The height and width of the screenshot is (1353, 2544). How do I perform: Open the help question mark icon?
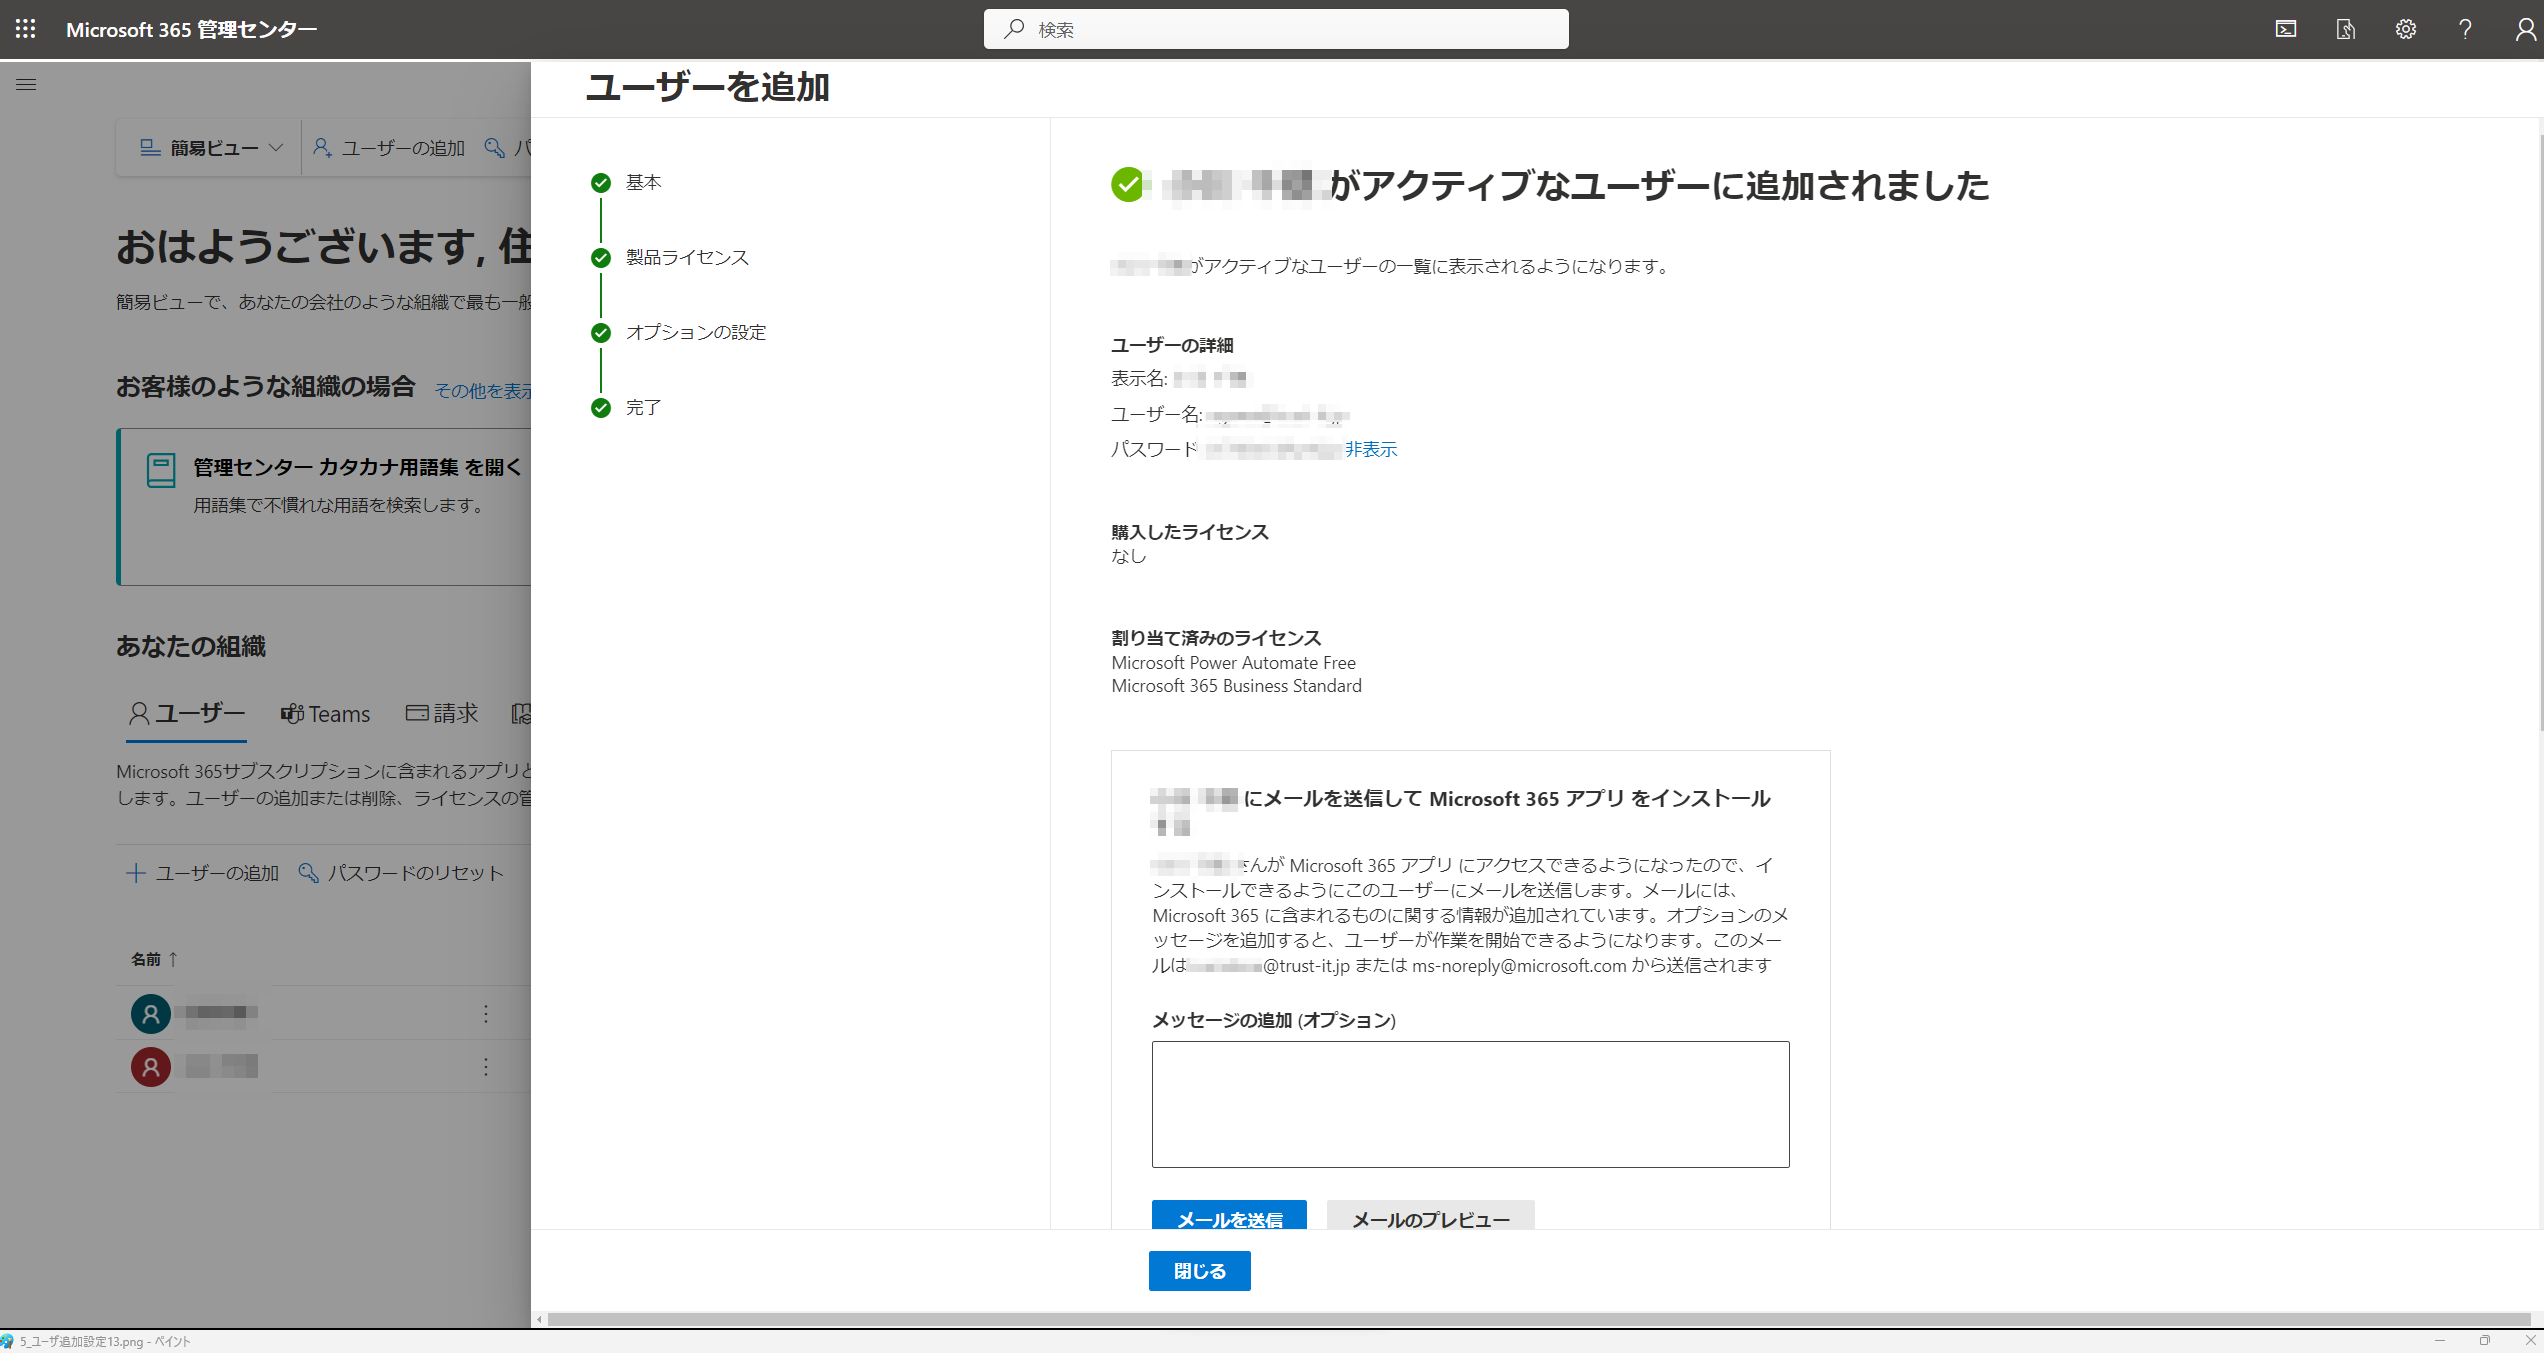click(2465, 29)
